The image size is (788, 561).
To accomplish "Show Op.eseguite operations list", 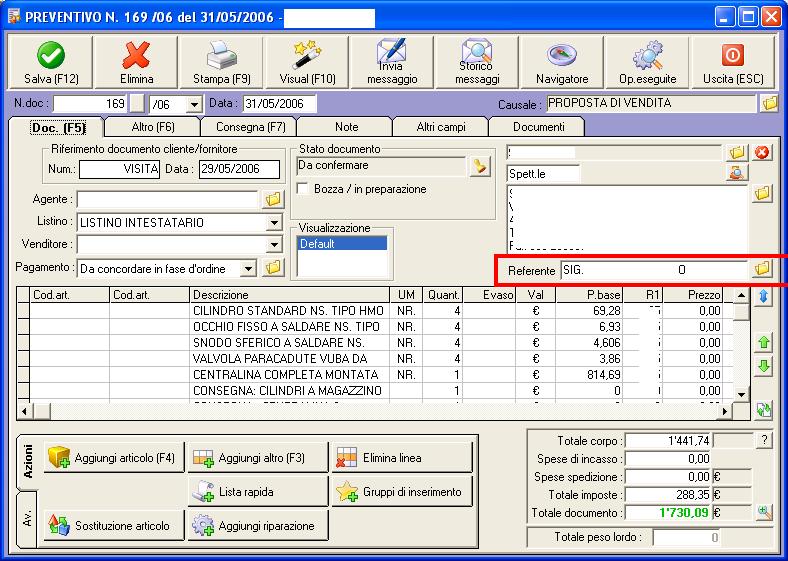I will point(647,63).
